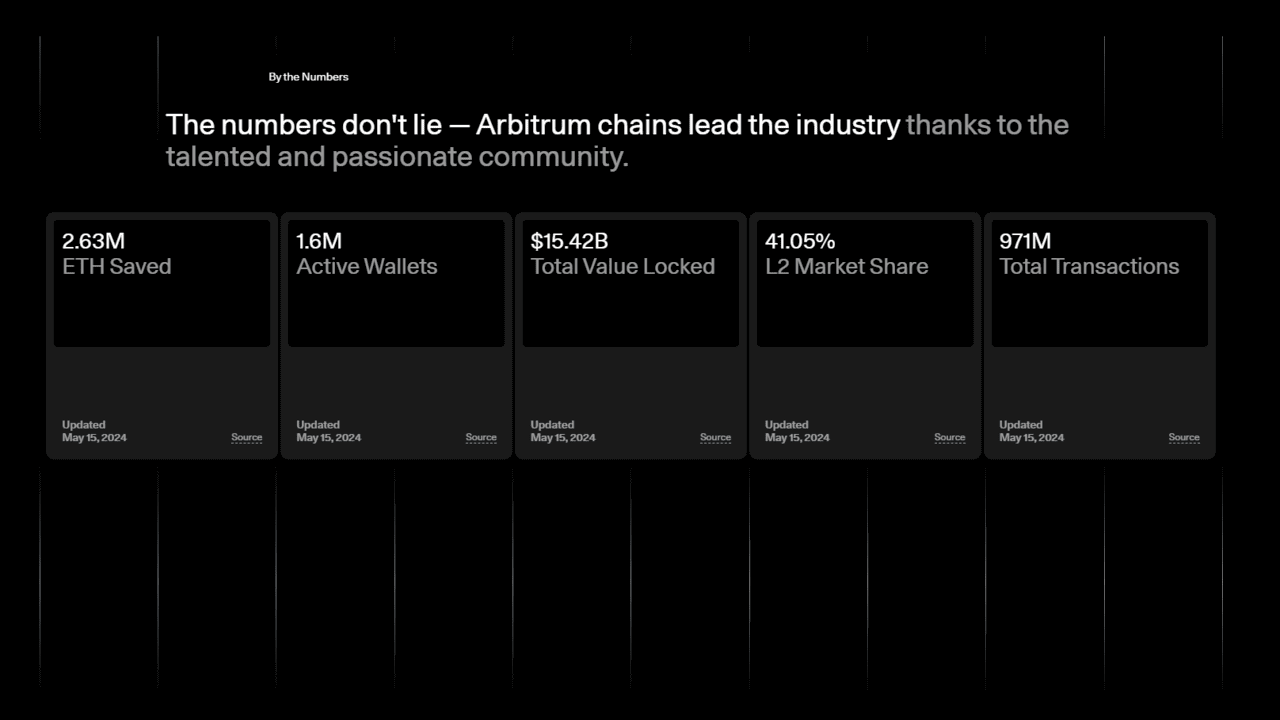Select the "Active Wallets" card label
1280x720 pixels.
[367, 266]
